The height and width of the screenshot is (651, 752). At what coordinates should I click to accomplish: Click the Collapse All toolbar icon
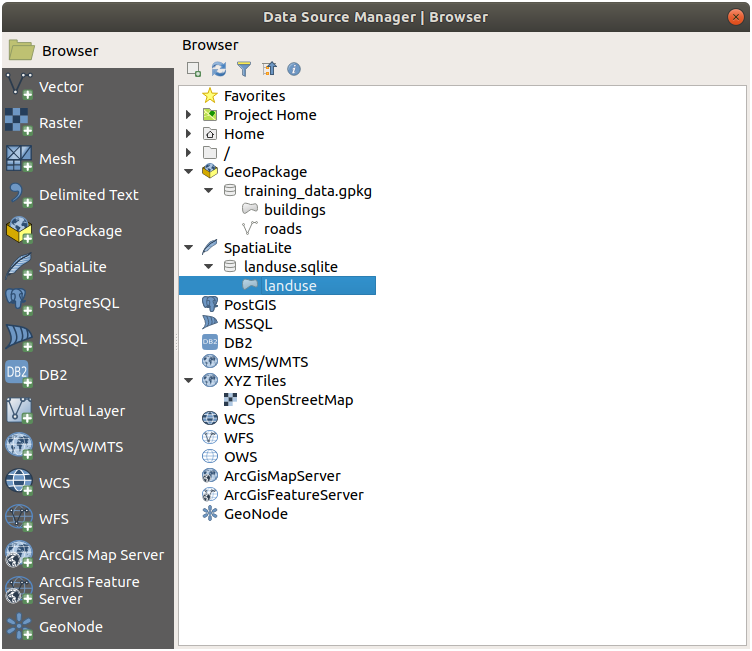268,69
